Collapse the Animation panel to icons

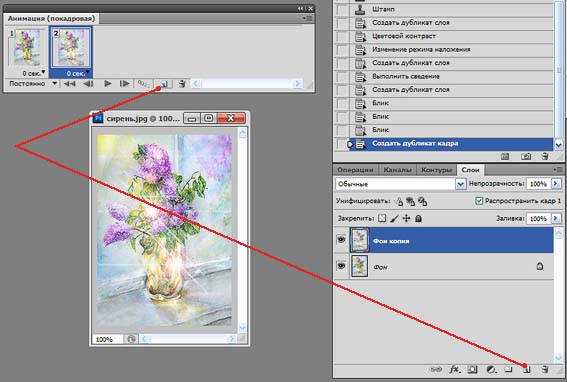(x=301, y=8)
